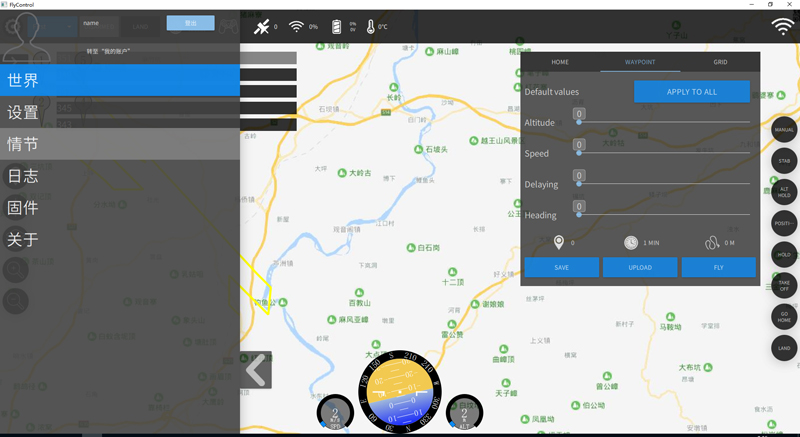This screenshot has height=437, width=800.
Task: Click the battery level icon
Action: [336, 27]
